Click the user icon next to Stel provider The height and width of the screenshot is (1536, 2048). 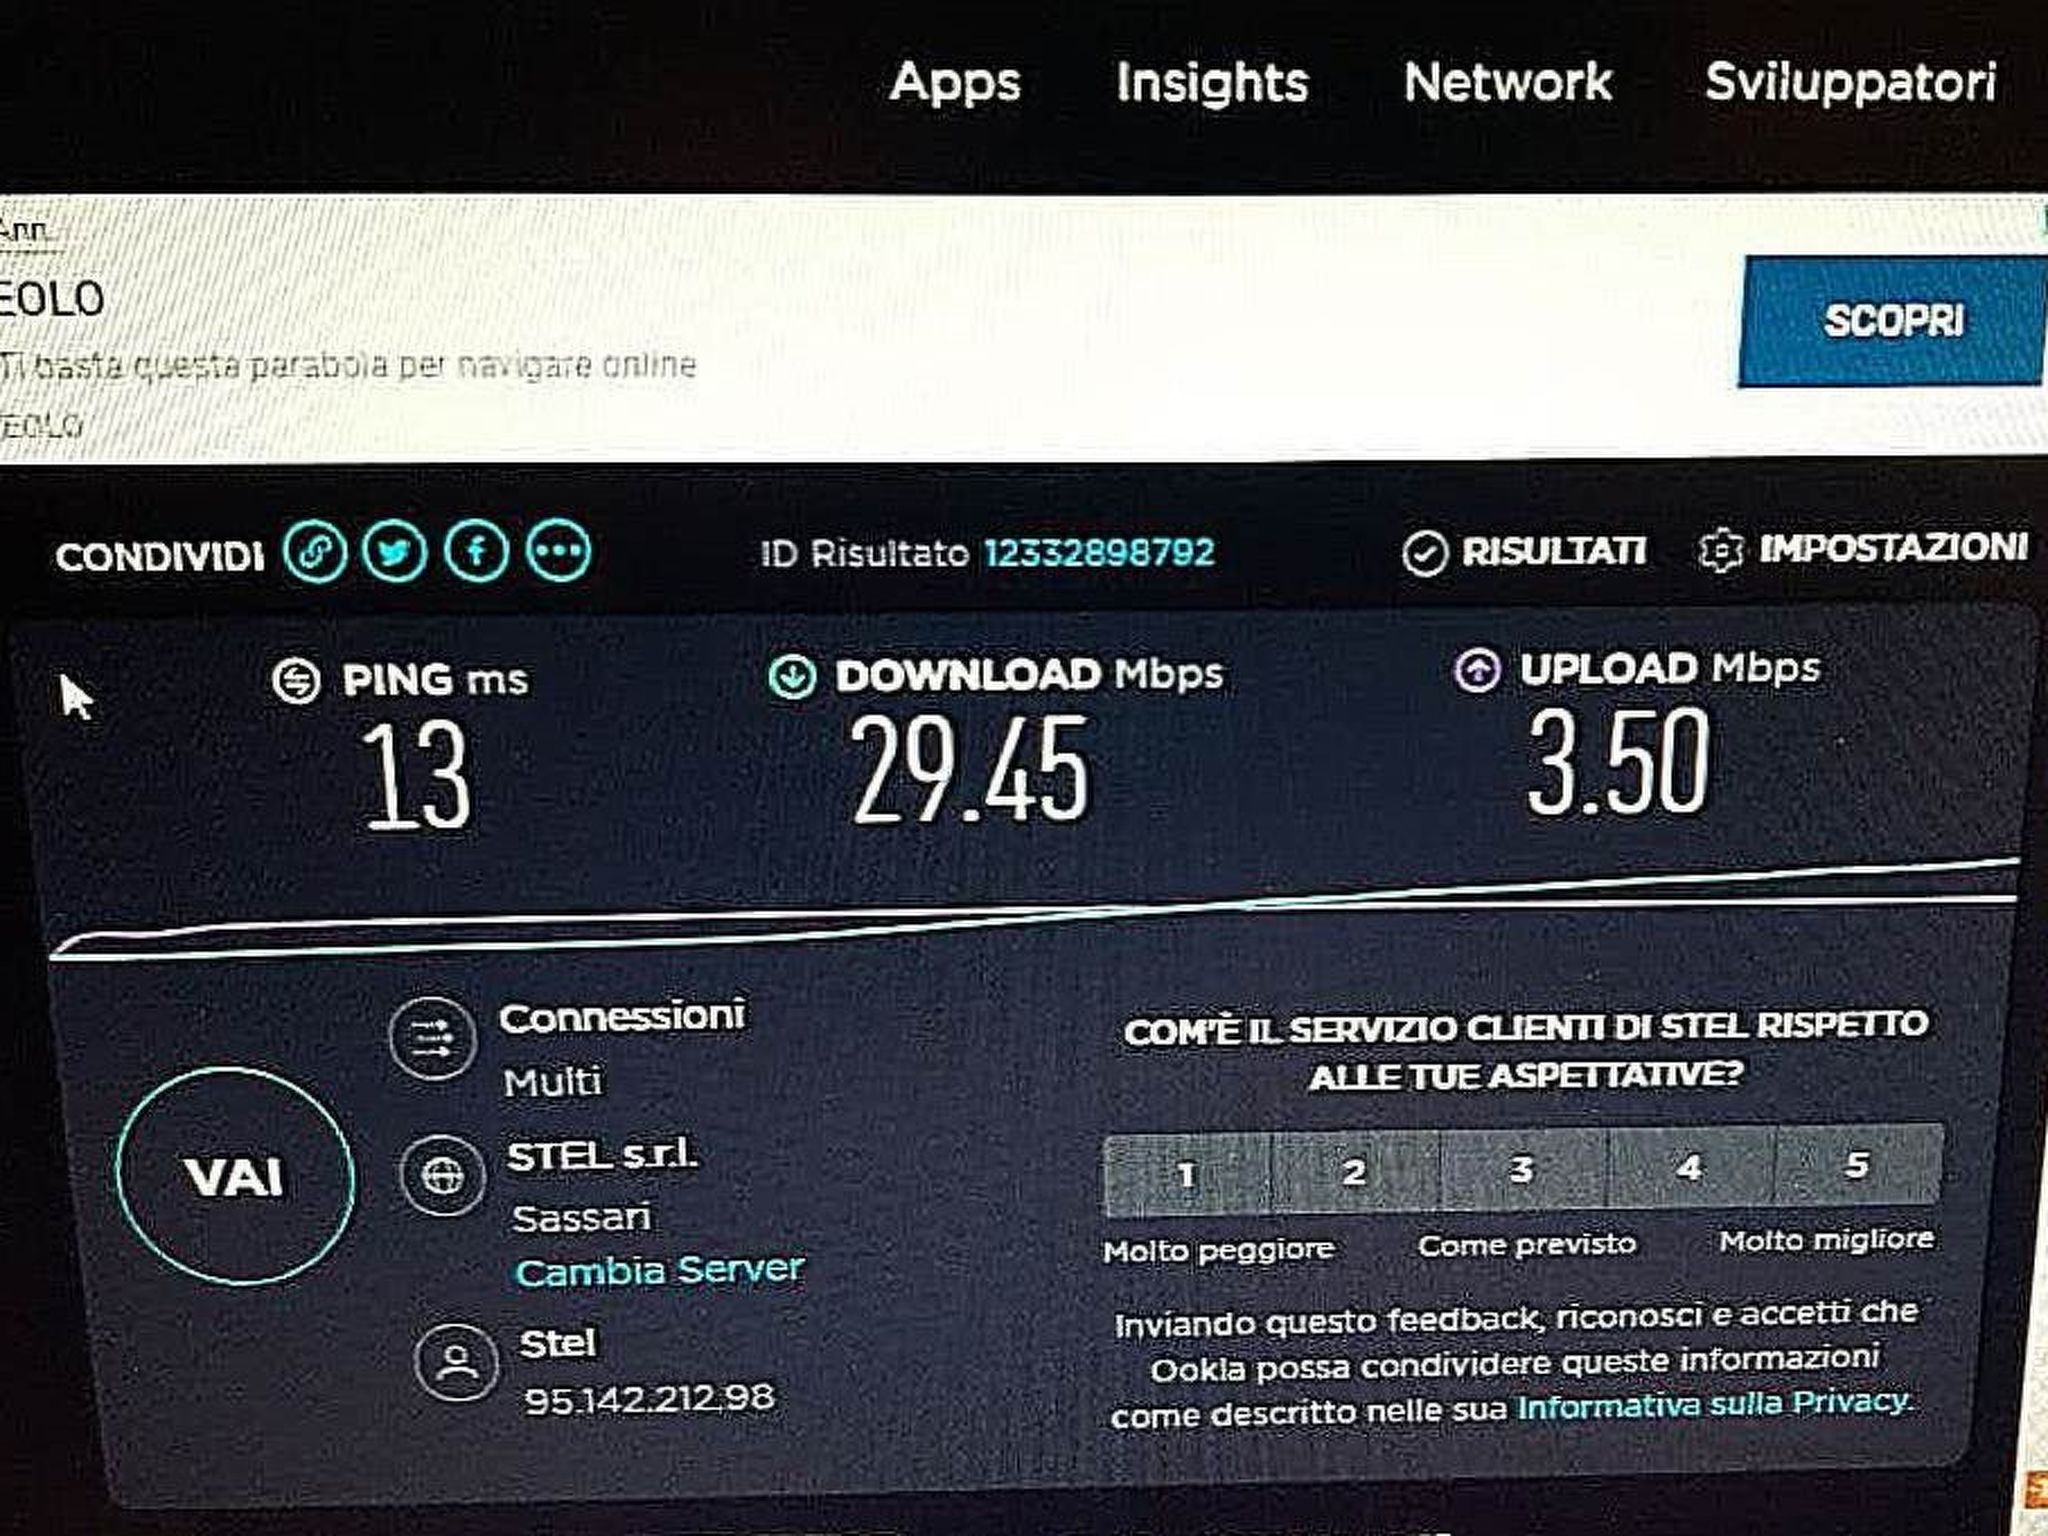pos(457,1362)
